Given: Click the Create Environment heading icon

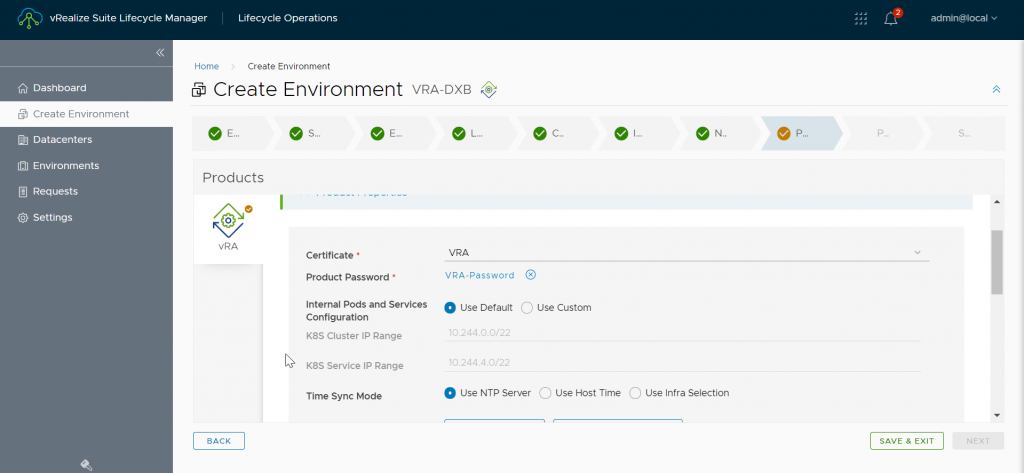Looking at the screenshot, I should 199,90.
